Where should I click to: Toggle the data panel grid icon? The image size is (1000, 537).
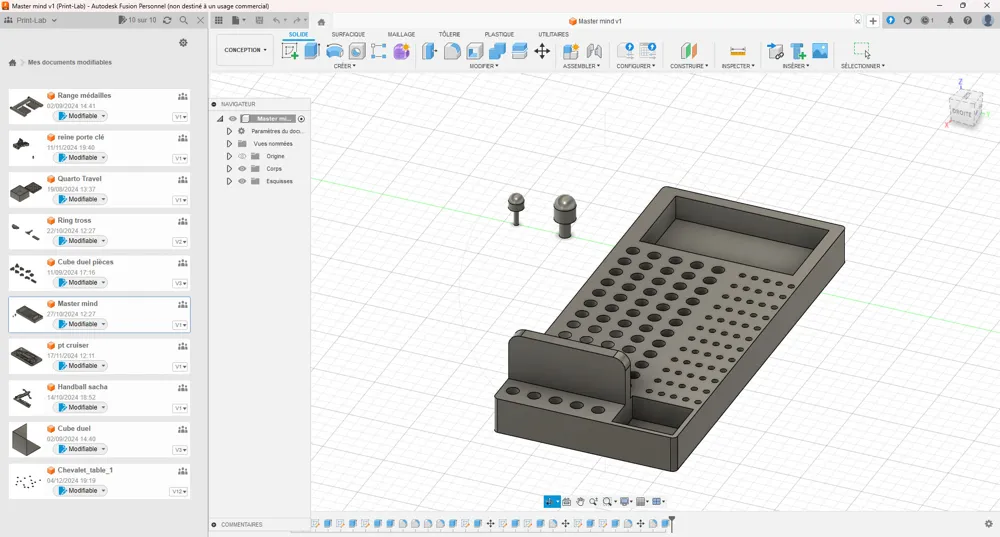pos(219,20)
